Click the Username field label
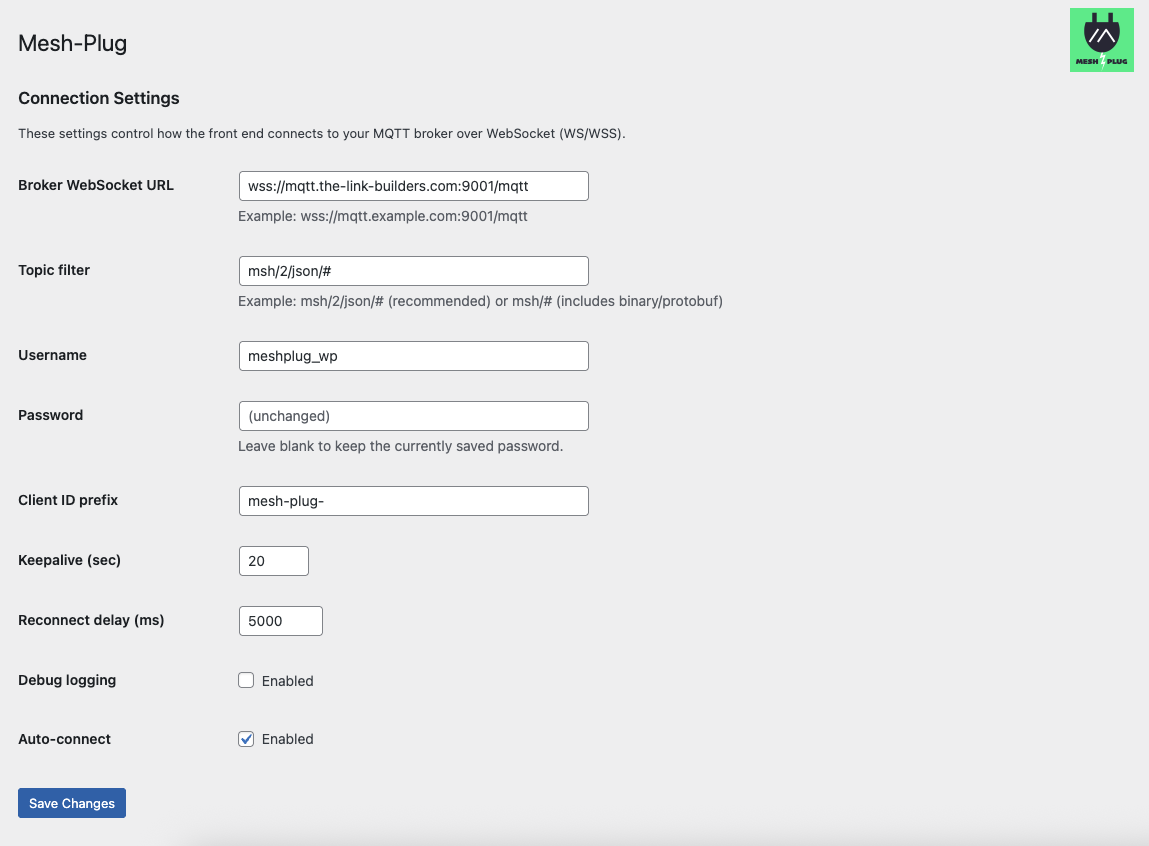 52,355
